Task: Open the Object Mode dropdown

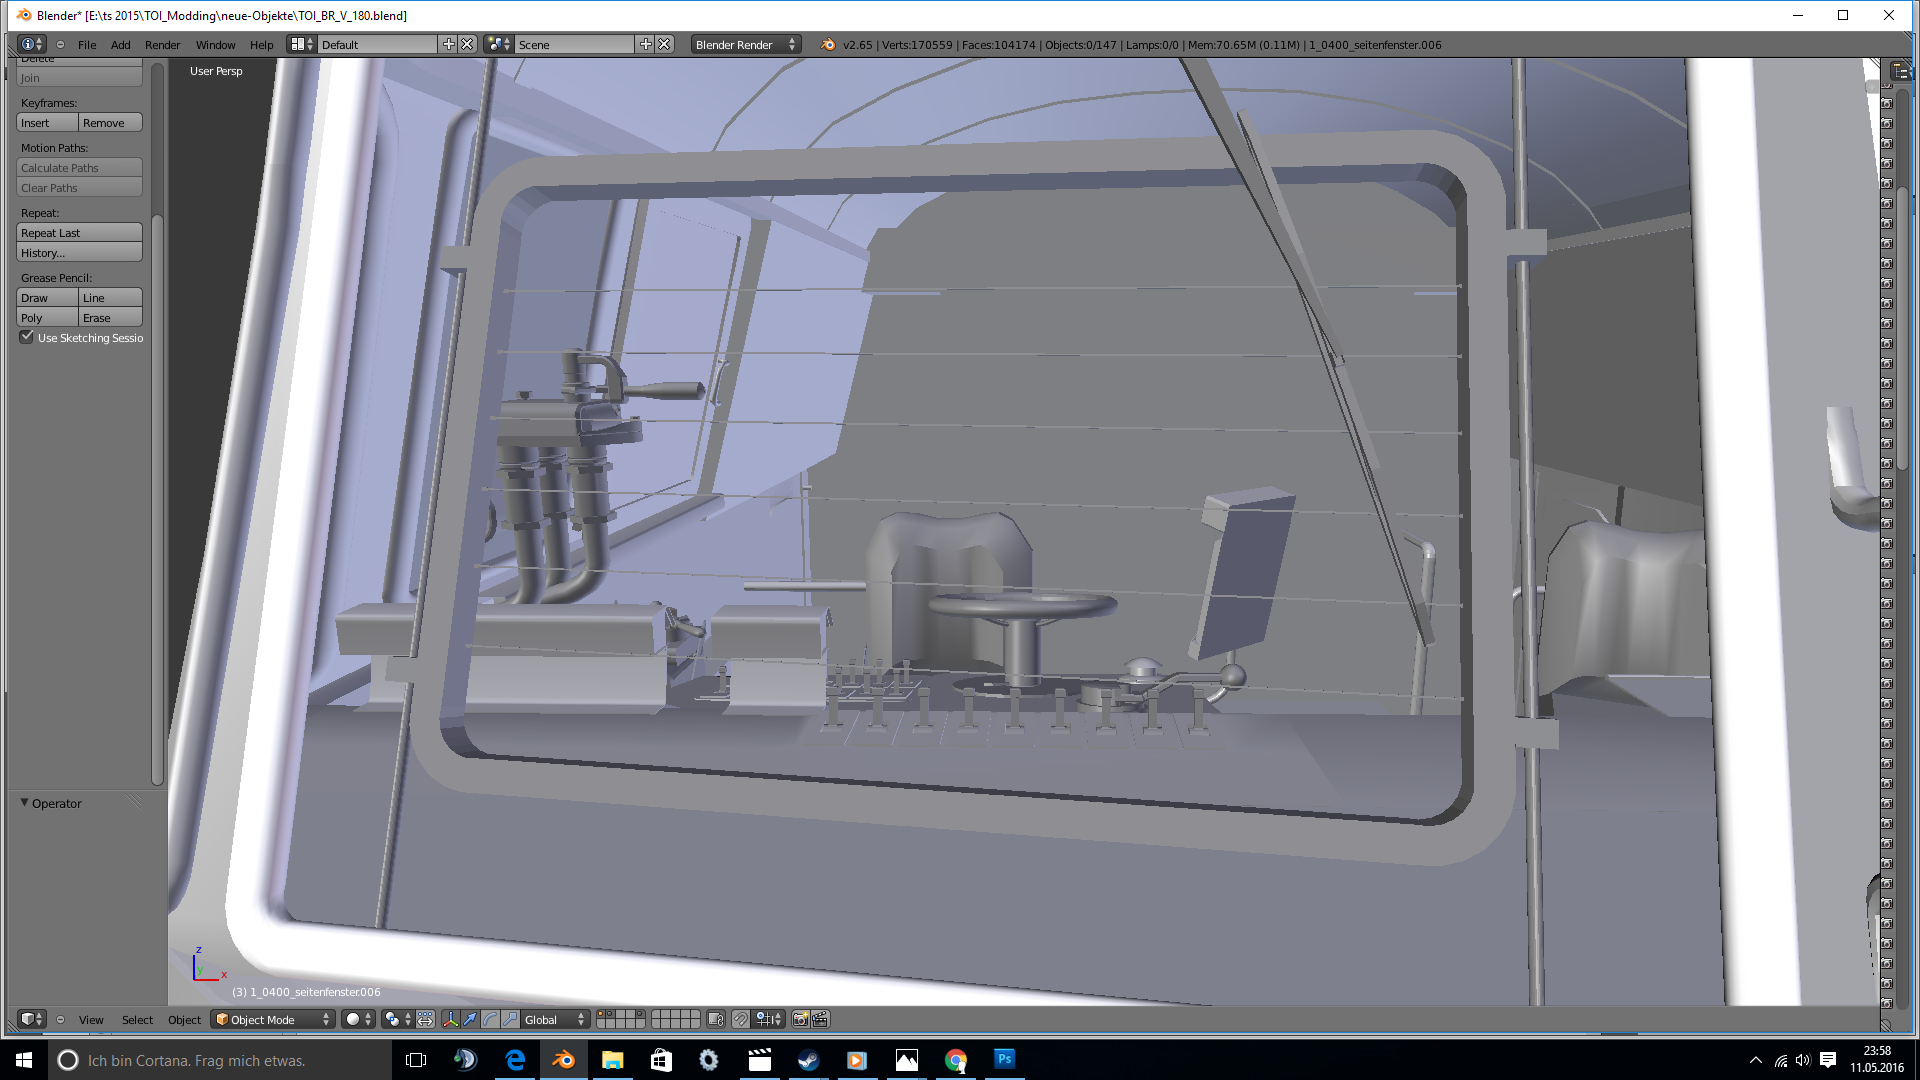Action: tap(272, 1019)
